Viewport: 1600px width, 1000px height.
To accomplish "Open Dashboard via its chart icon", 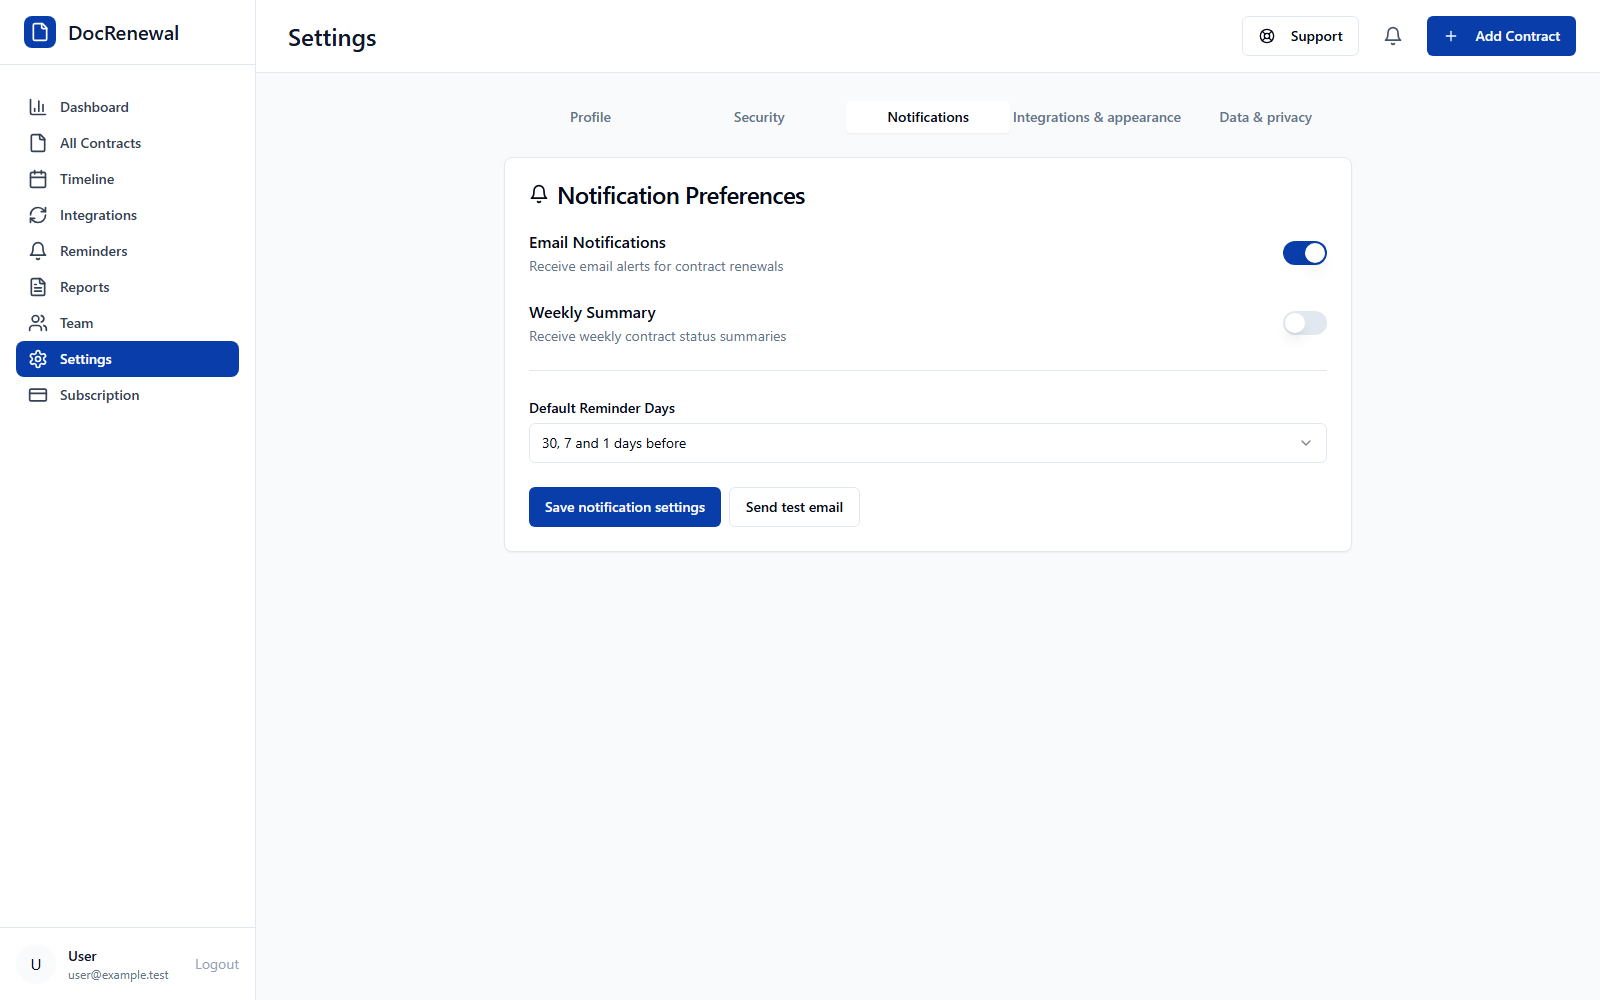I will point(38,107).
